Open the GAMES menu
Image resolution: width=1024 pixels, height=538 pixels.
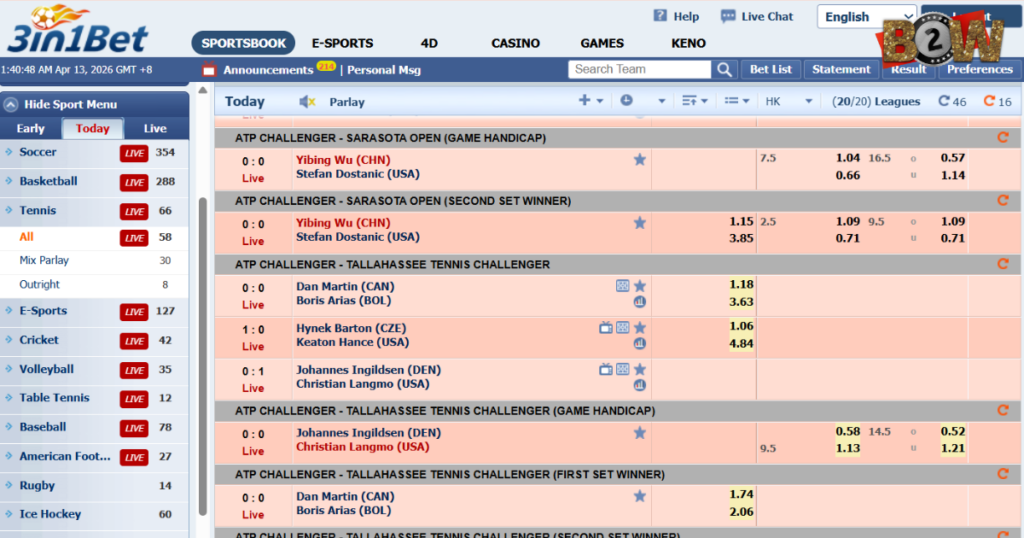(602, 43)
